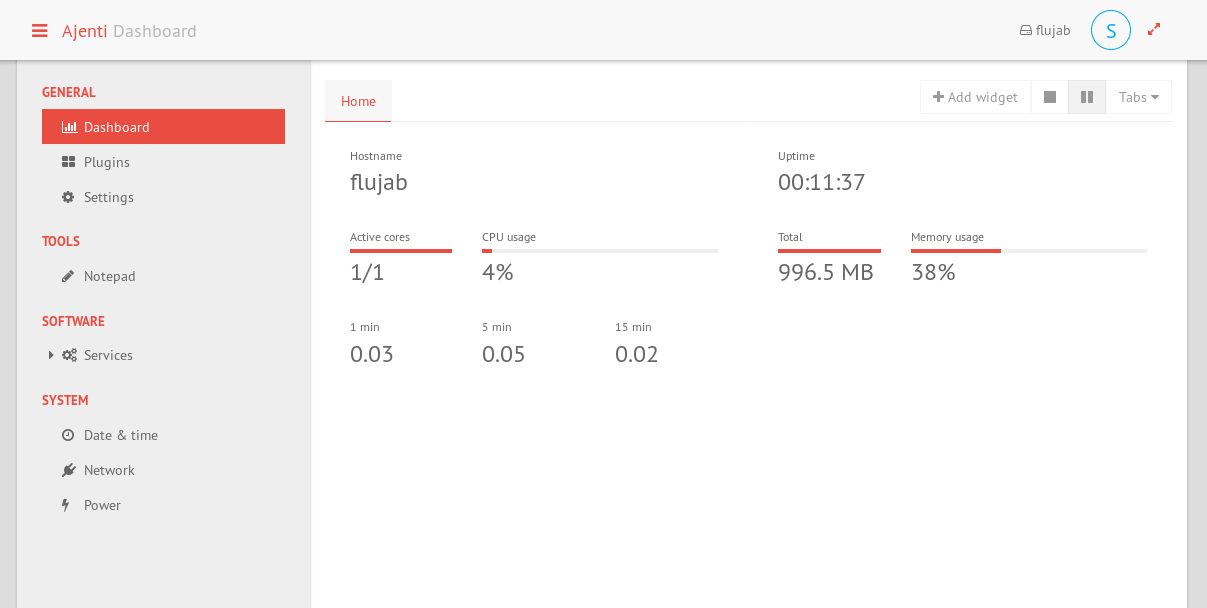This screenshot has width=1207, height=608.
Task: Toggle fullscreen with the red expand icon
Action: pos(1154,30)
